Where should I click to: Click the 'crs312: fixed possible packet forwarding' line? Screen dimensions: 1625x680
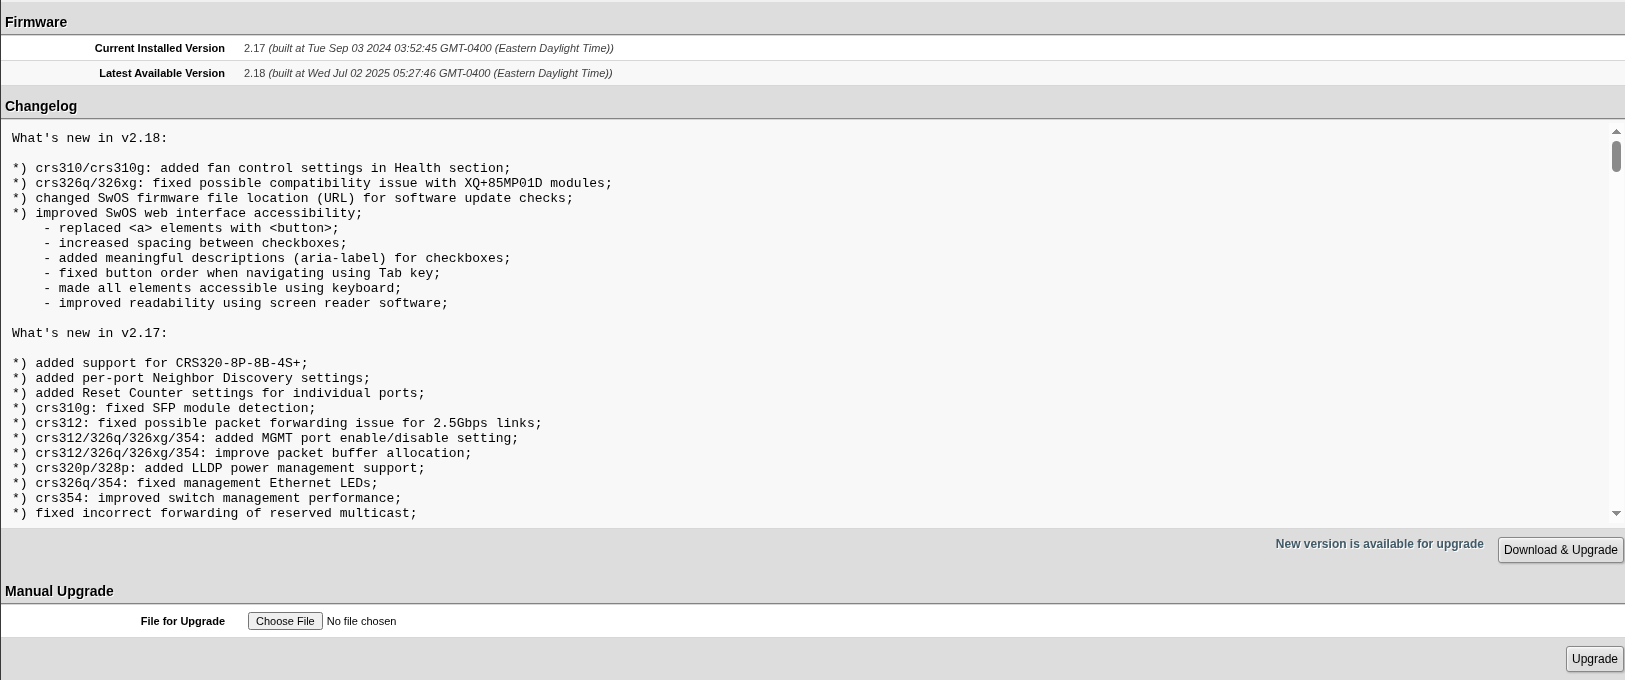[277, 423]
